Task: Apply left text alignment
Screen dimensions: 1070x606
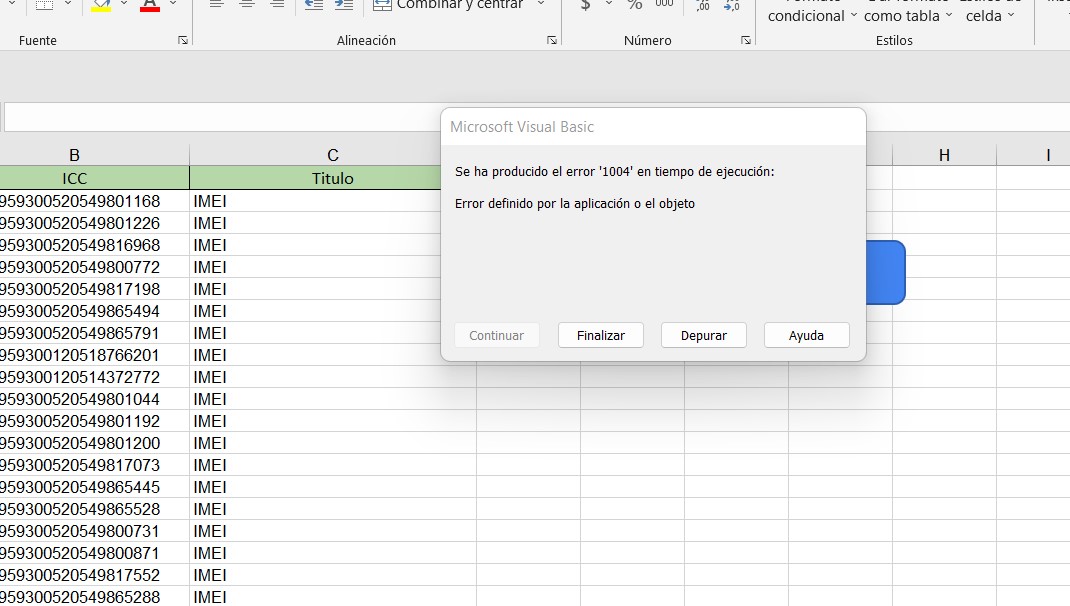Action: (216, 4)
